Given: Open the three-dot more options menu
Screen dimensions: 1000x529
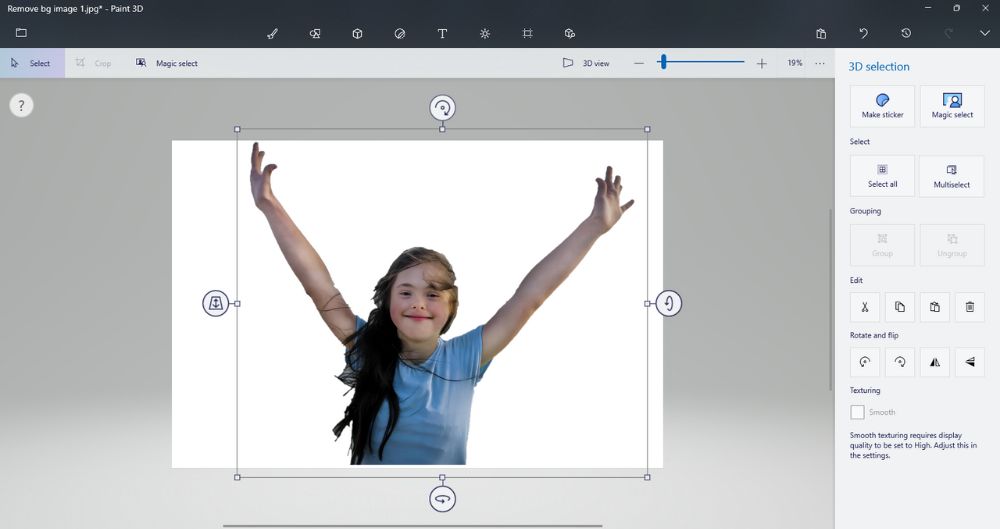Looking at the screenshot, I should pyautogui.click(x=820, y=63).
